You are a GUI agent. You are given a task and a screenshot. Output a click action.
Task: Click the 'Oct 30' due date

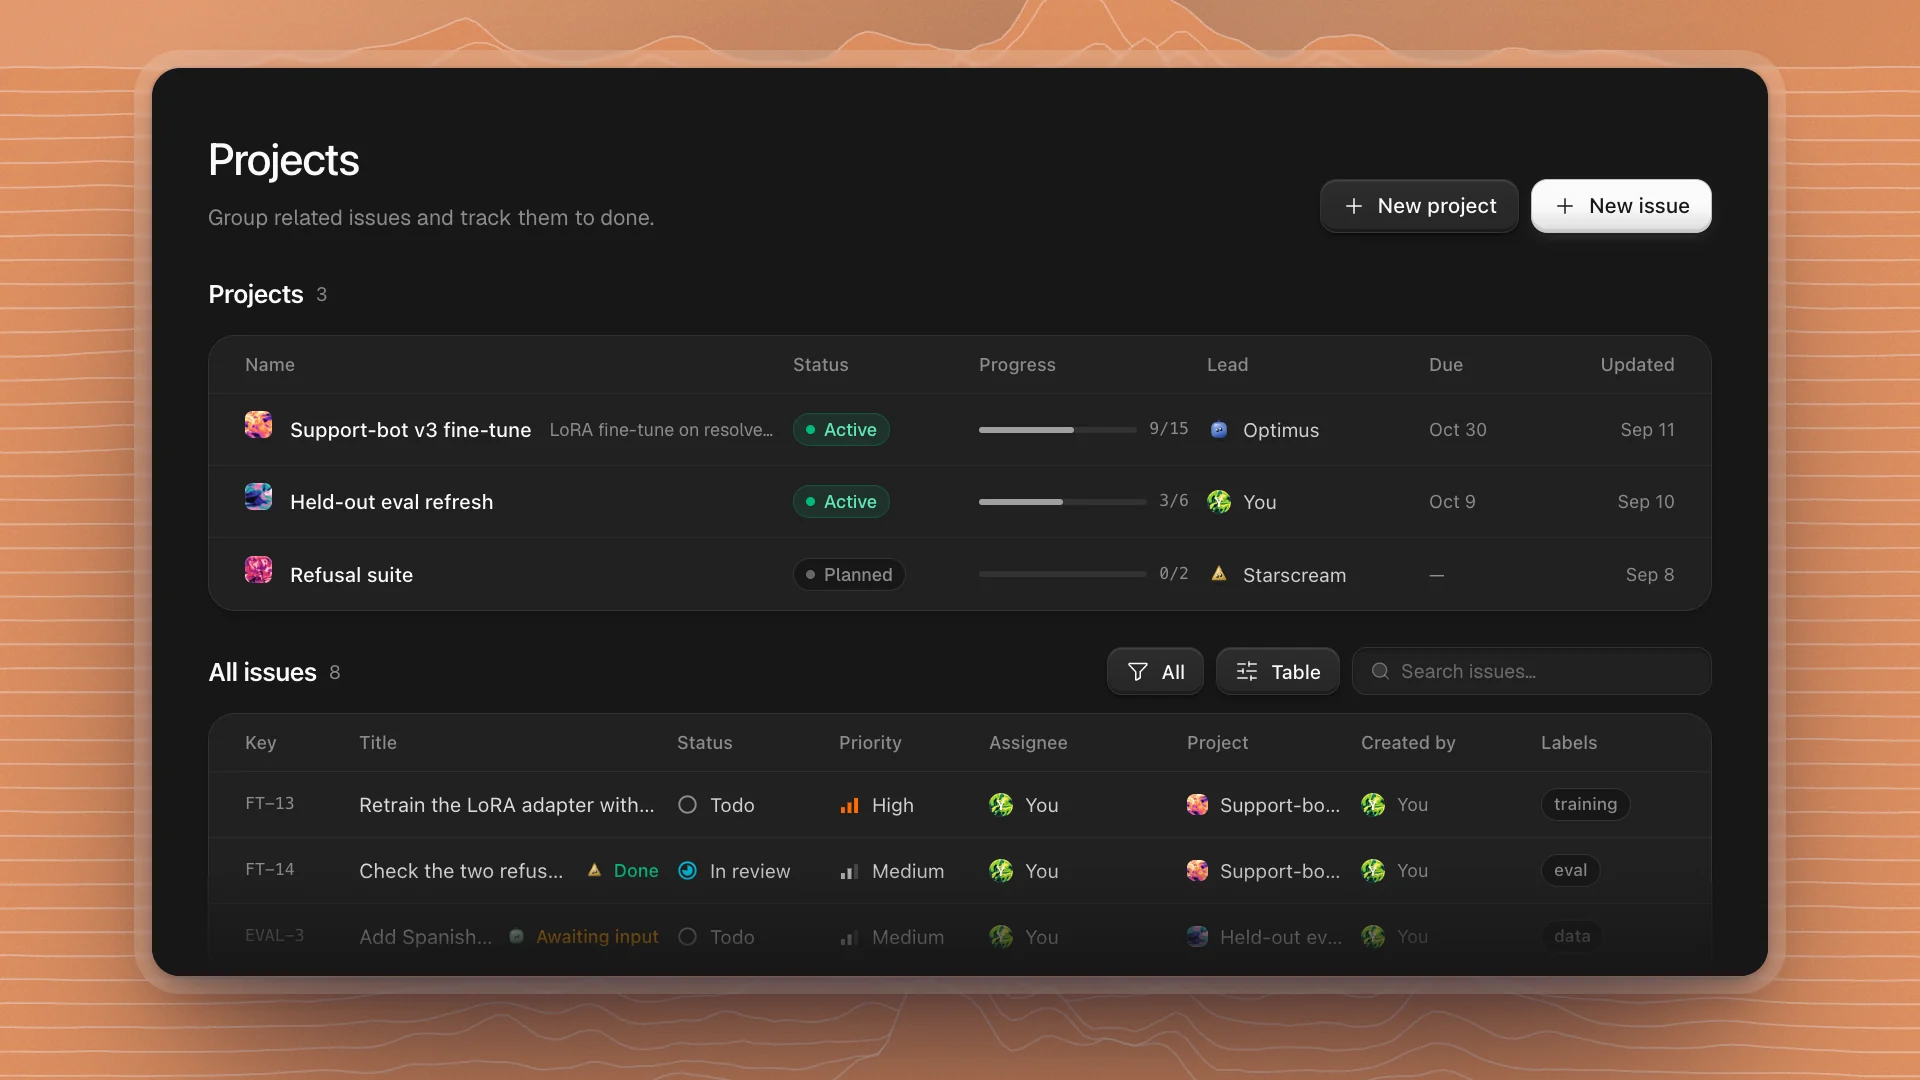[1457, 430]
